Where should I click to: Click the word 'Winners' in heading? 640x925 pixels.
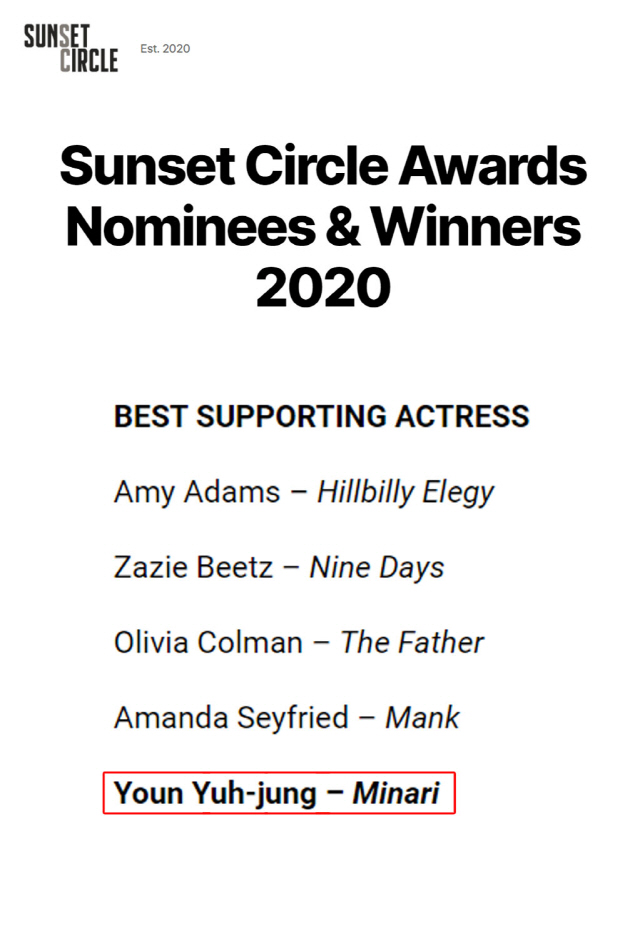click(477, 227)
